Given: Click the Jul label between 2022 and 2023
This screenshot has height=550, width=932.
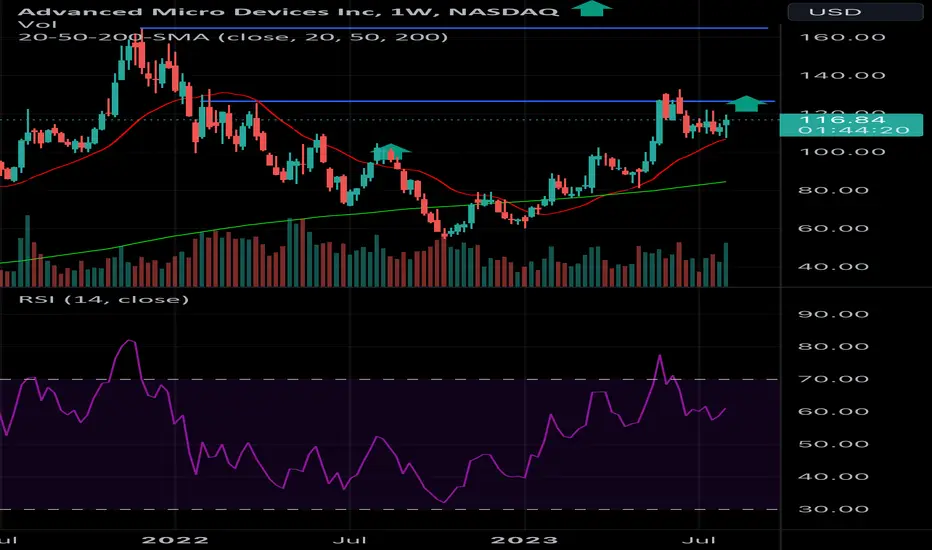Looking at the screenshot, I should [350, 540].
